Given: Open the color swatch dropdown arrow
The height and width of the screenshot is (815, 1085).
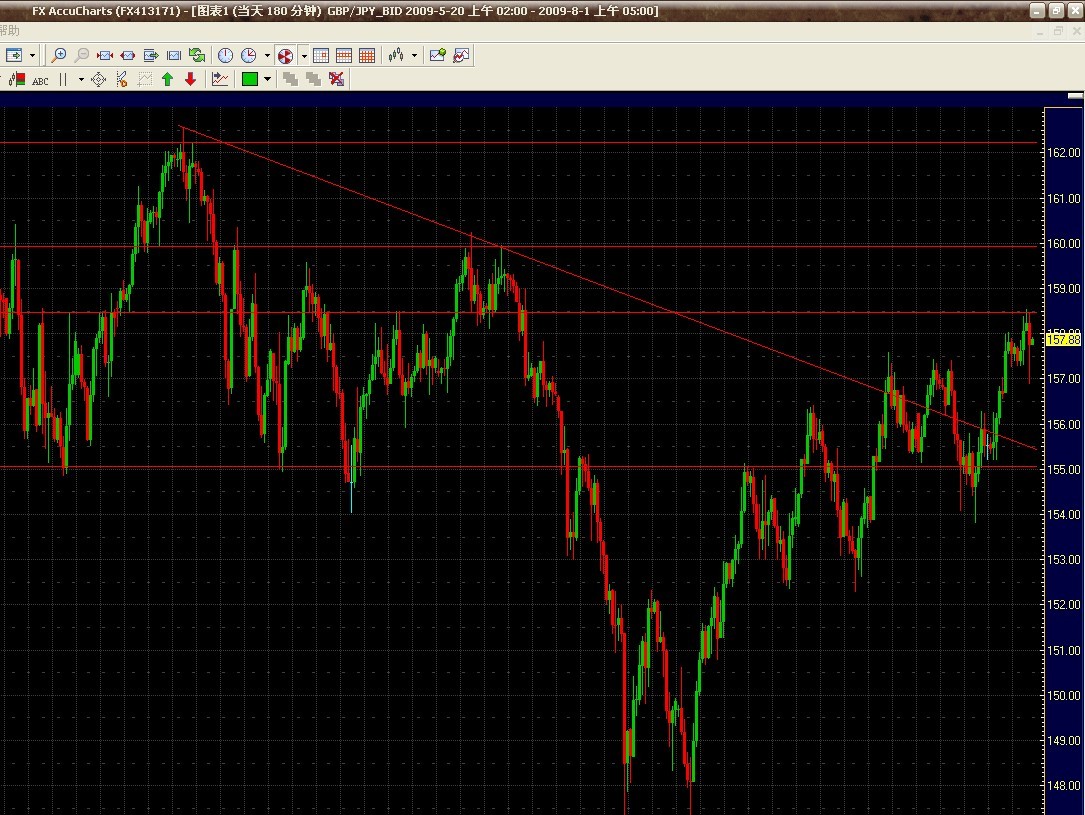Looking at the screenshot, I should [x=267, y=80].
